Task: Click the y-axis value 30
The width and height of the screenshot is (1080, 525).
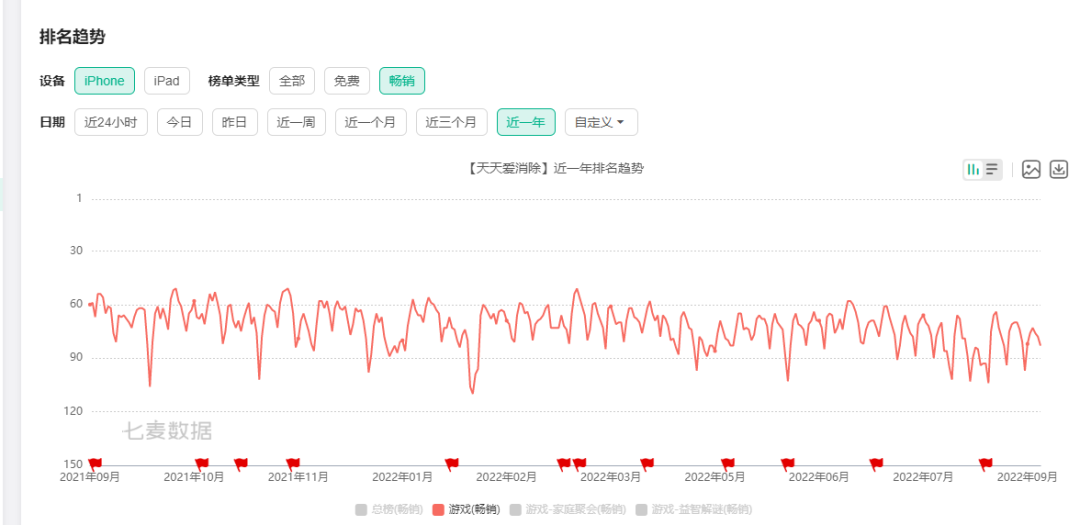Action: [x=76, y=251]
